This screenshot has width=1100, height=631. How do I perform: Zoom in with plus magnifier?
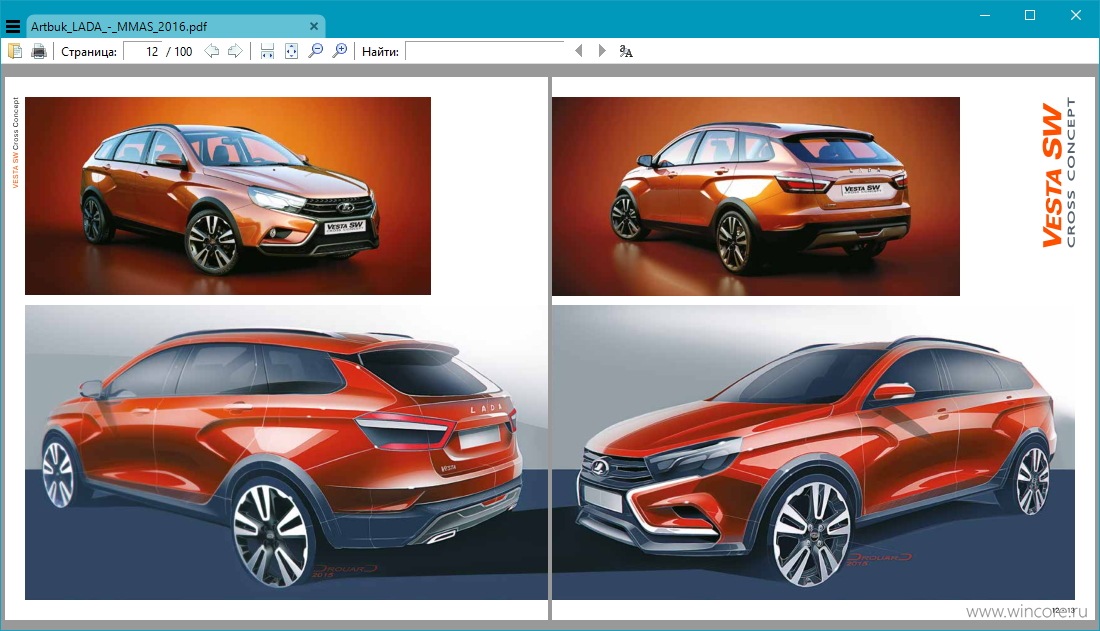click(340, 51)
